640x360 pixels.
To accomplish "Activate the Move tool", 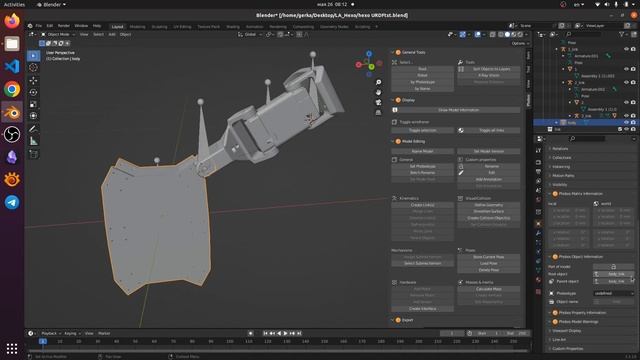I will pos(33,80).
